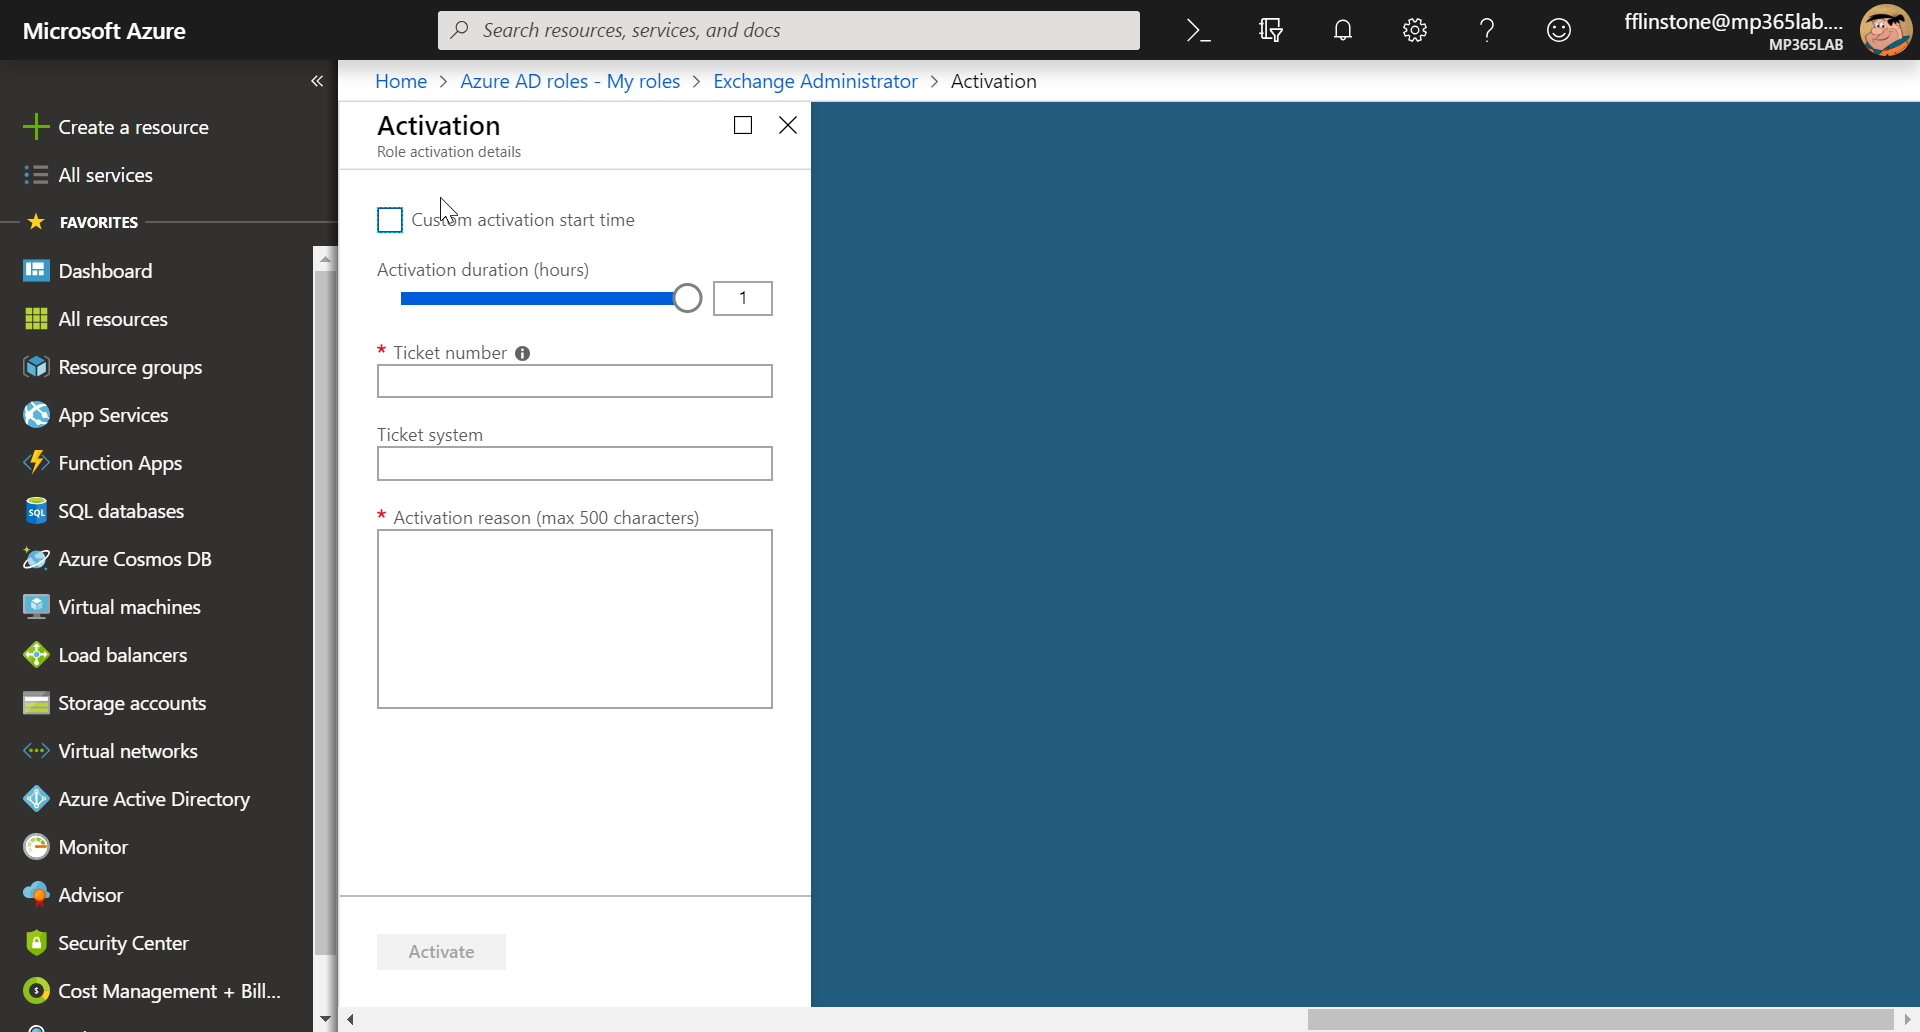Open All services menu item
Viewport: 1920px width, 1032px height.
click(105, 175)
